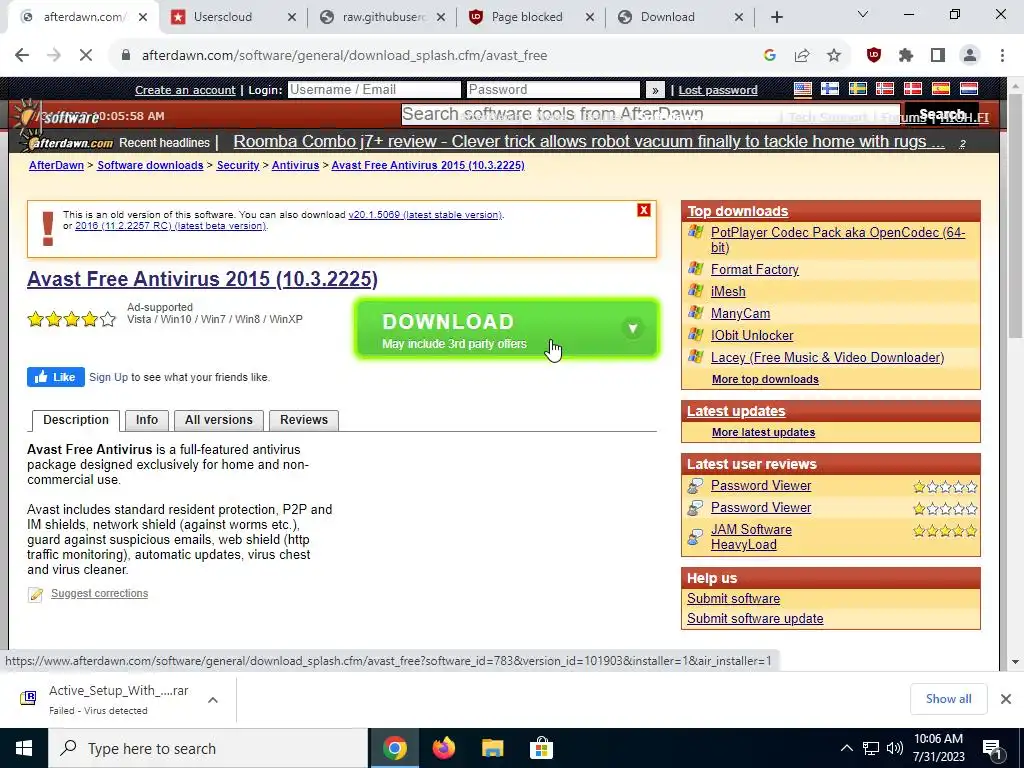Show hidden system tray icons
This screenshot has height=768, width=1024.
coord(846,748)
